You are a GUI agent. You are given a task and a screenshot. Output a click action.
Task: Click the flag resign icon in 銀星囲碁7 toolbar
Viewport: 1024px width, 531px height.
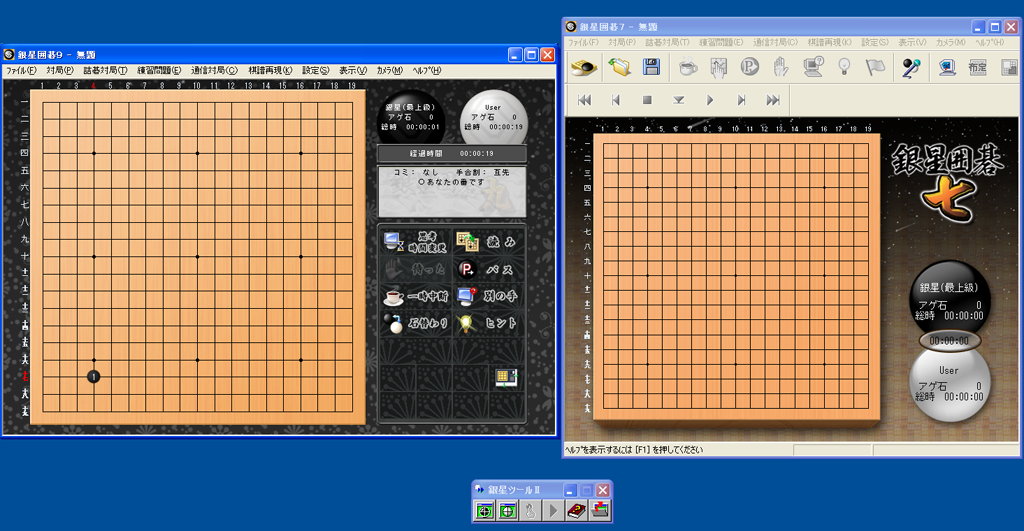pos(875,67)
